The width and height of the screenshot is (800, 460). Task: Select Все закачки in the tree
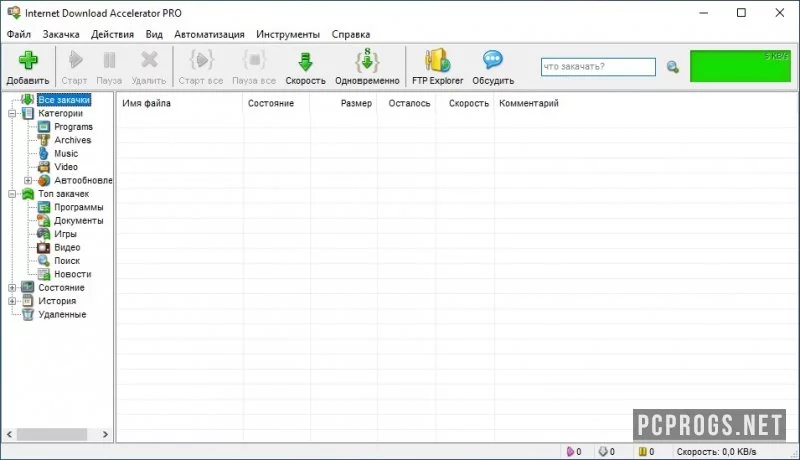(x=64, y=100)
